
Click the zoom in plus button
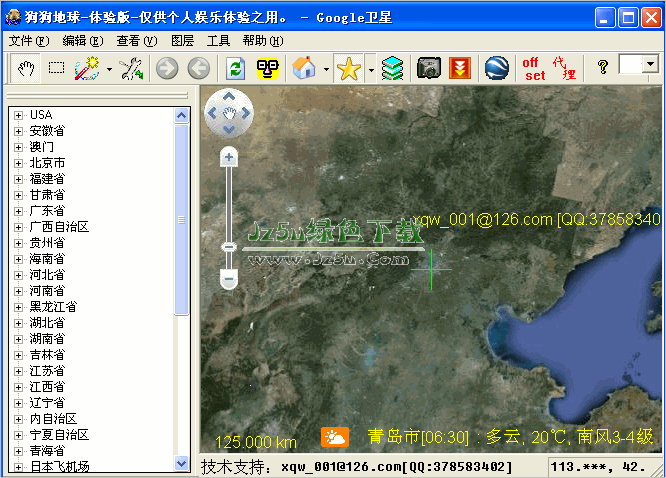click(229, 157)
